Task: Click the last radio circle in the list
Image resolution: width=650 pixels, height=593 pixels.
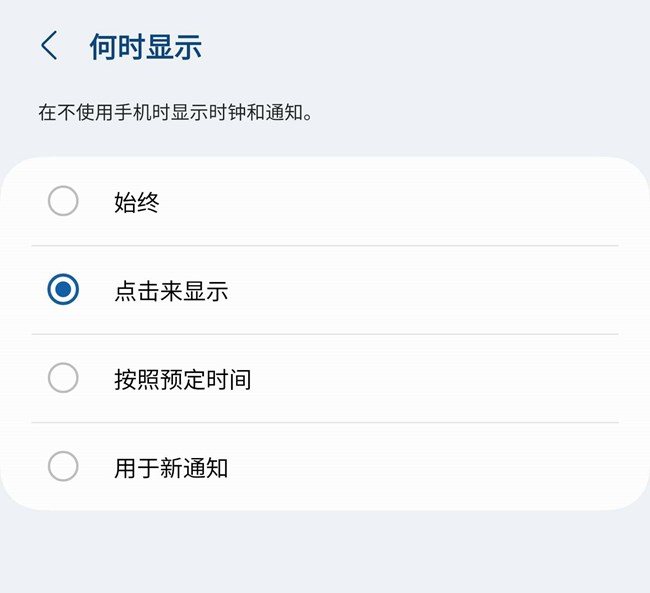Action: [63, 467]
